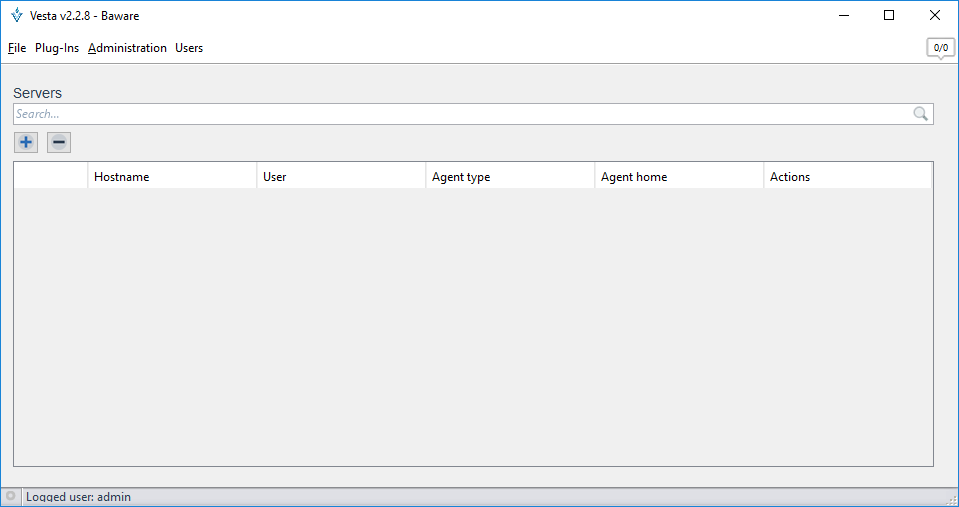Open the Users menu

pyautogui.click(x=189, y=48)
